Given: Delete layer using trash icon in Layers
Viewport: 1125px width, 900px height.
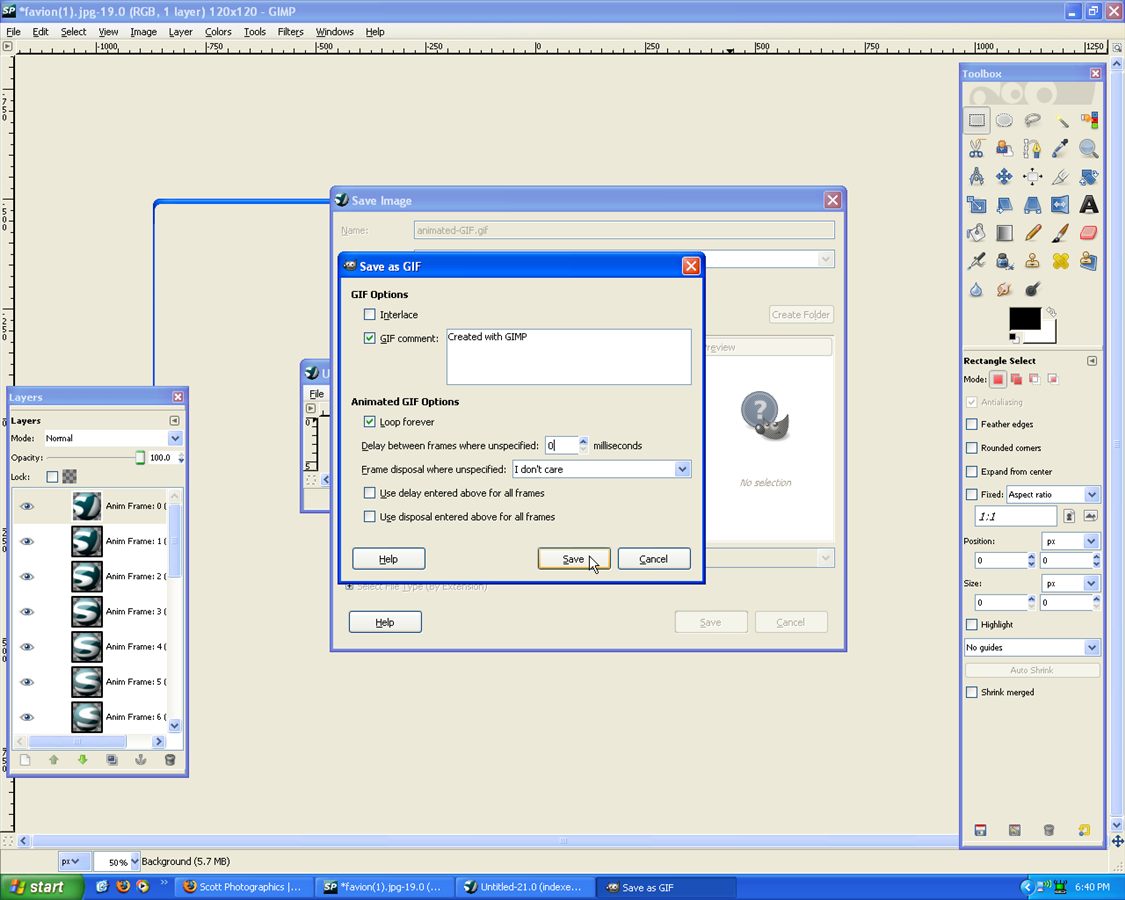Looking at the screenshot, I should [169, 760].
